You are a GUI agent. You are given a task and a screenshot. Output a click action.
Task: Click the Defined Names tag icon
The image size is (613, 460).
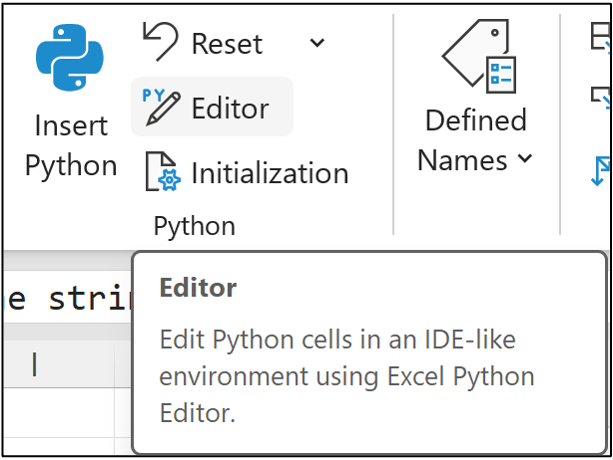(477, 58)
